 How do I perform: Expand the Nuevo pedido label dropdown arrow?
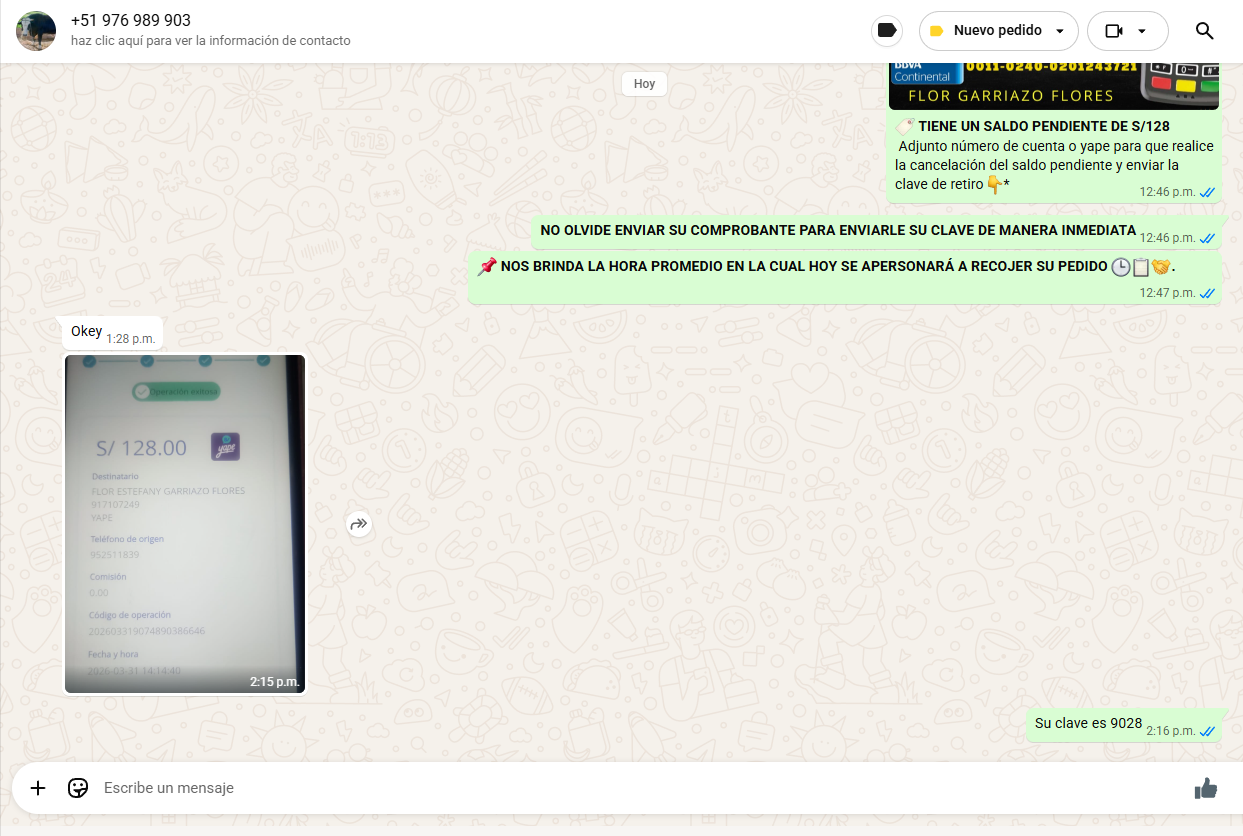click(1060, 31)
